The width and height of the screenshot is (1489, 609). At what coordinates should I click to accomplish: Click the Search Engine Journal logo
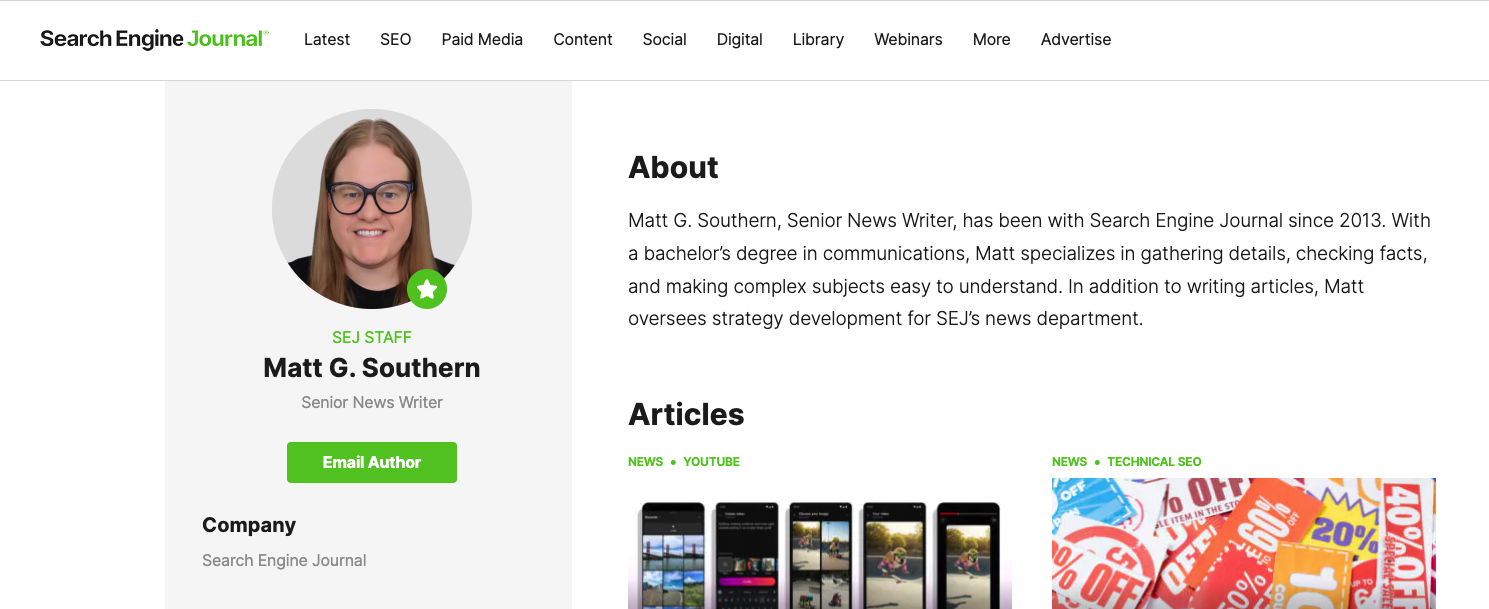pyautogui.click(x=154, y=39)
